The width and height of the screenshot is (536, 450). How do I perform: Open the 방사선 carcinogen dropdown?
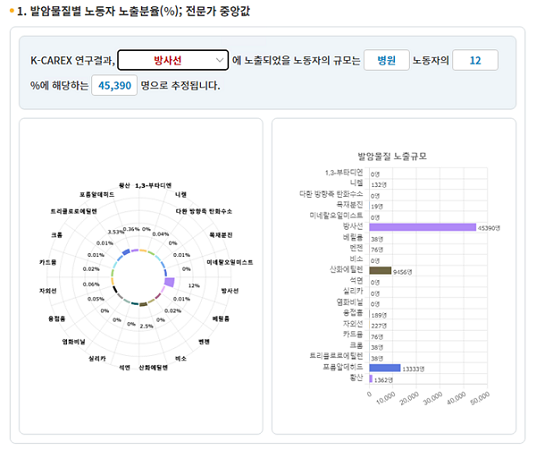(x=173, y=60)
